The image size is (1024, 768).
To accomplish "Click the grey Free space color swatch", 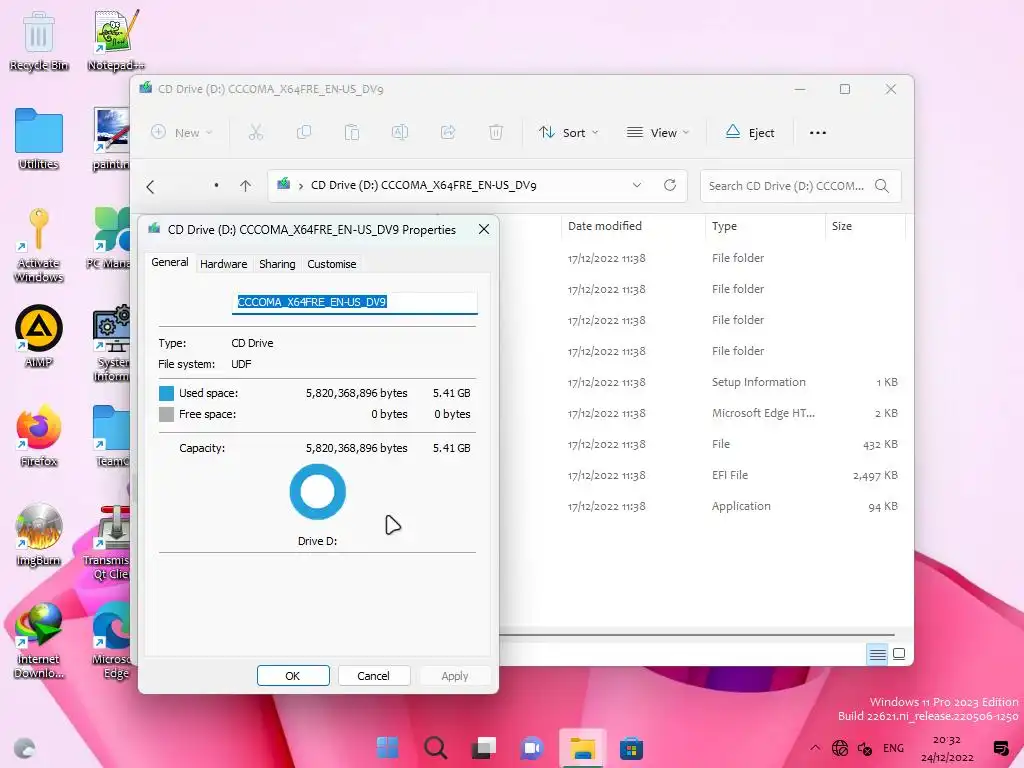I will pos(167,414).
